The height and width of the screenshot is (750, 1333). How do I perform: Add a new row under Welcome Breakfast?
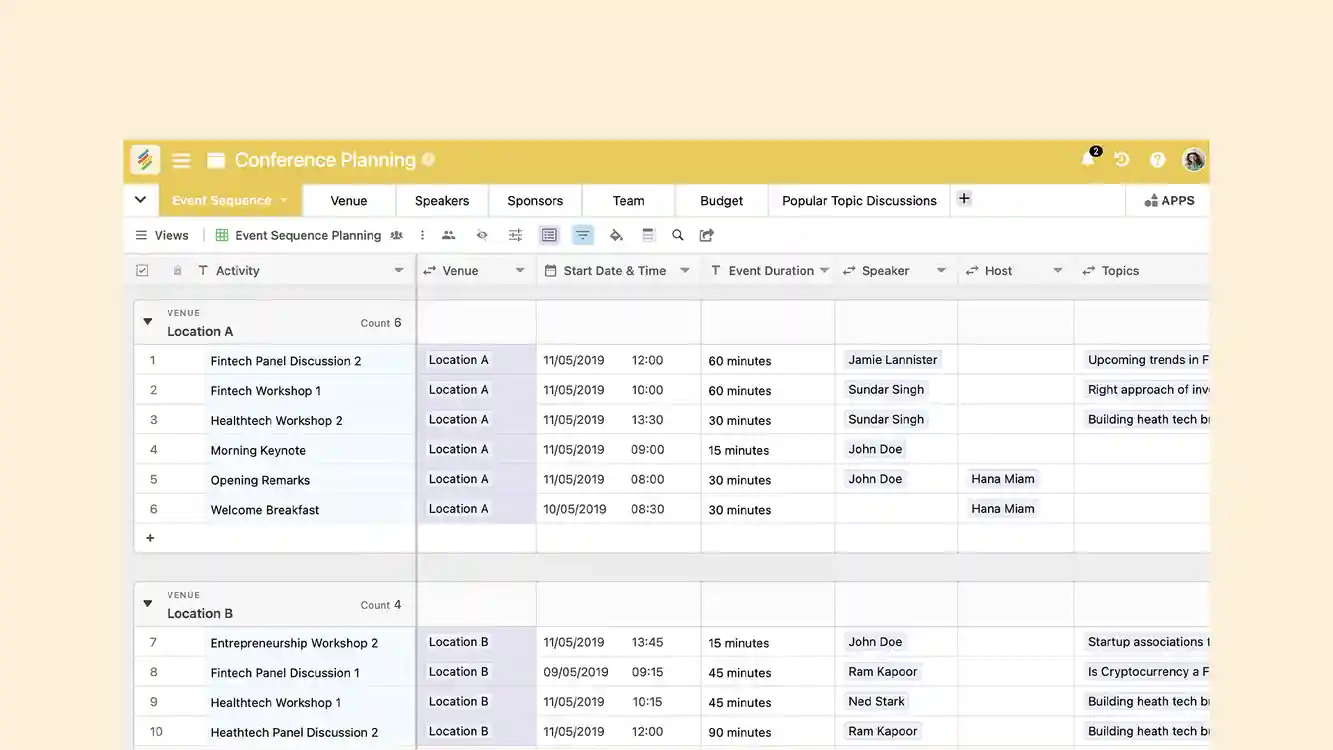[x=149, y=537]
